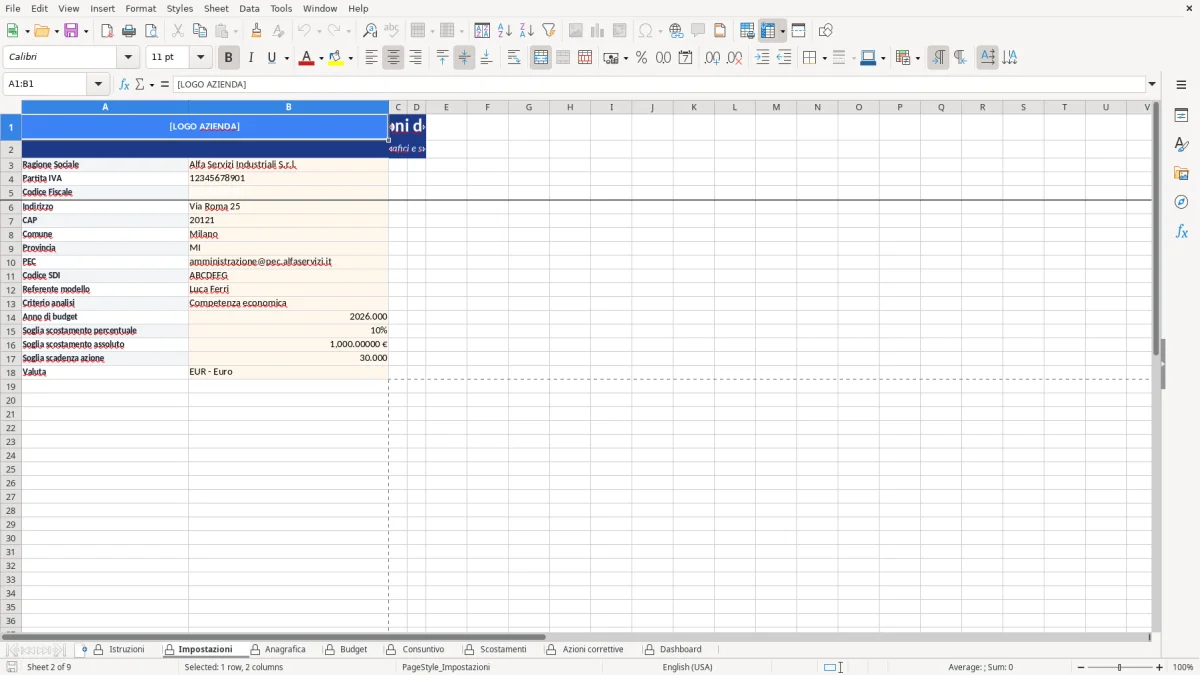Insert hyperlink with globe icon

(676, 31)
